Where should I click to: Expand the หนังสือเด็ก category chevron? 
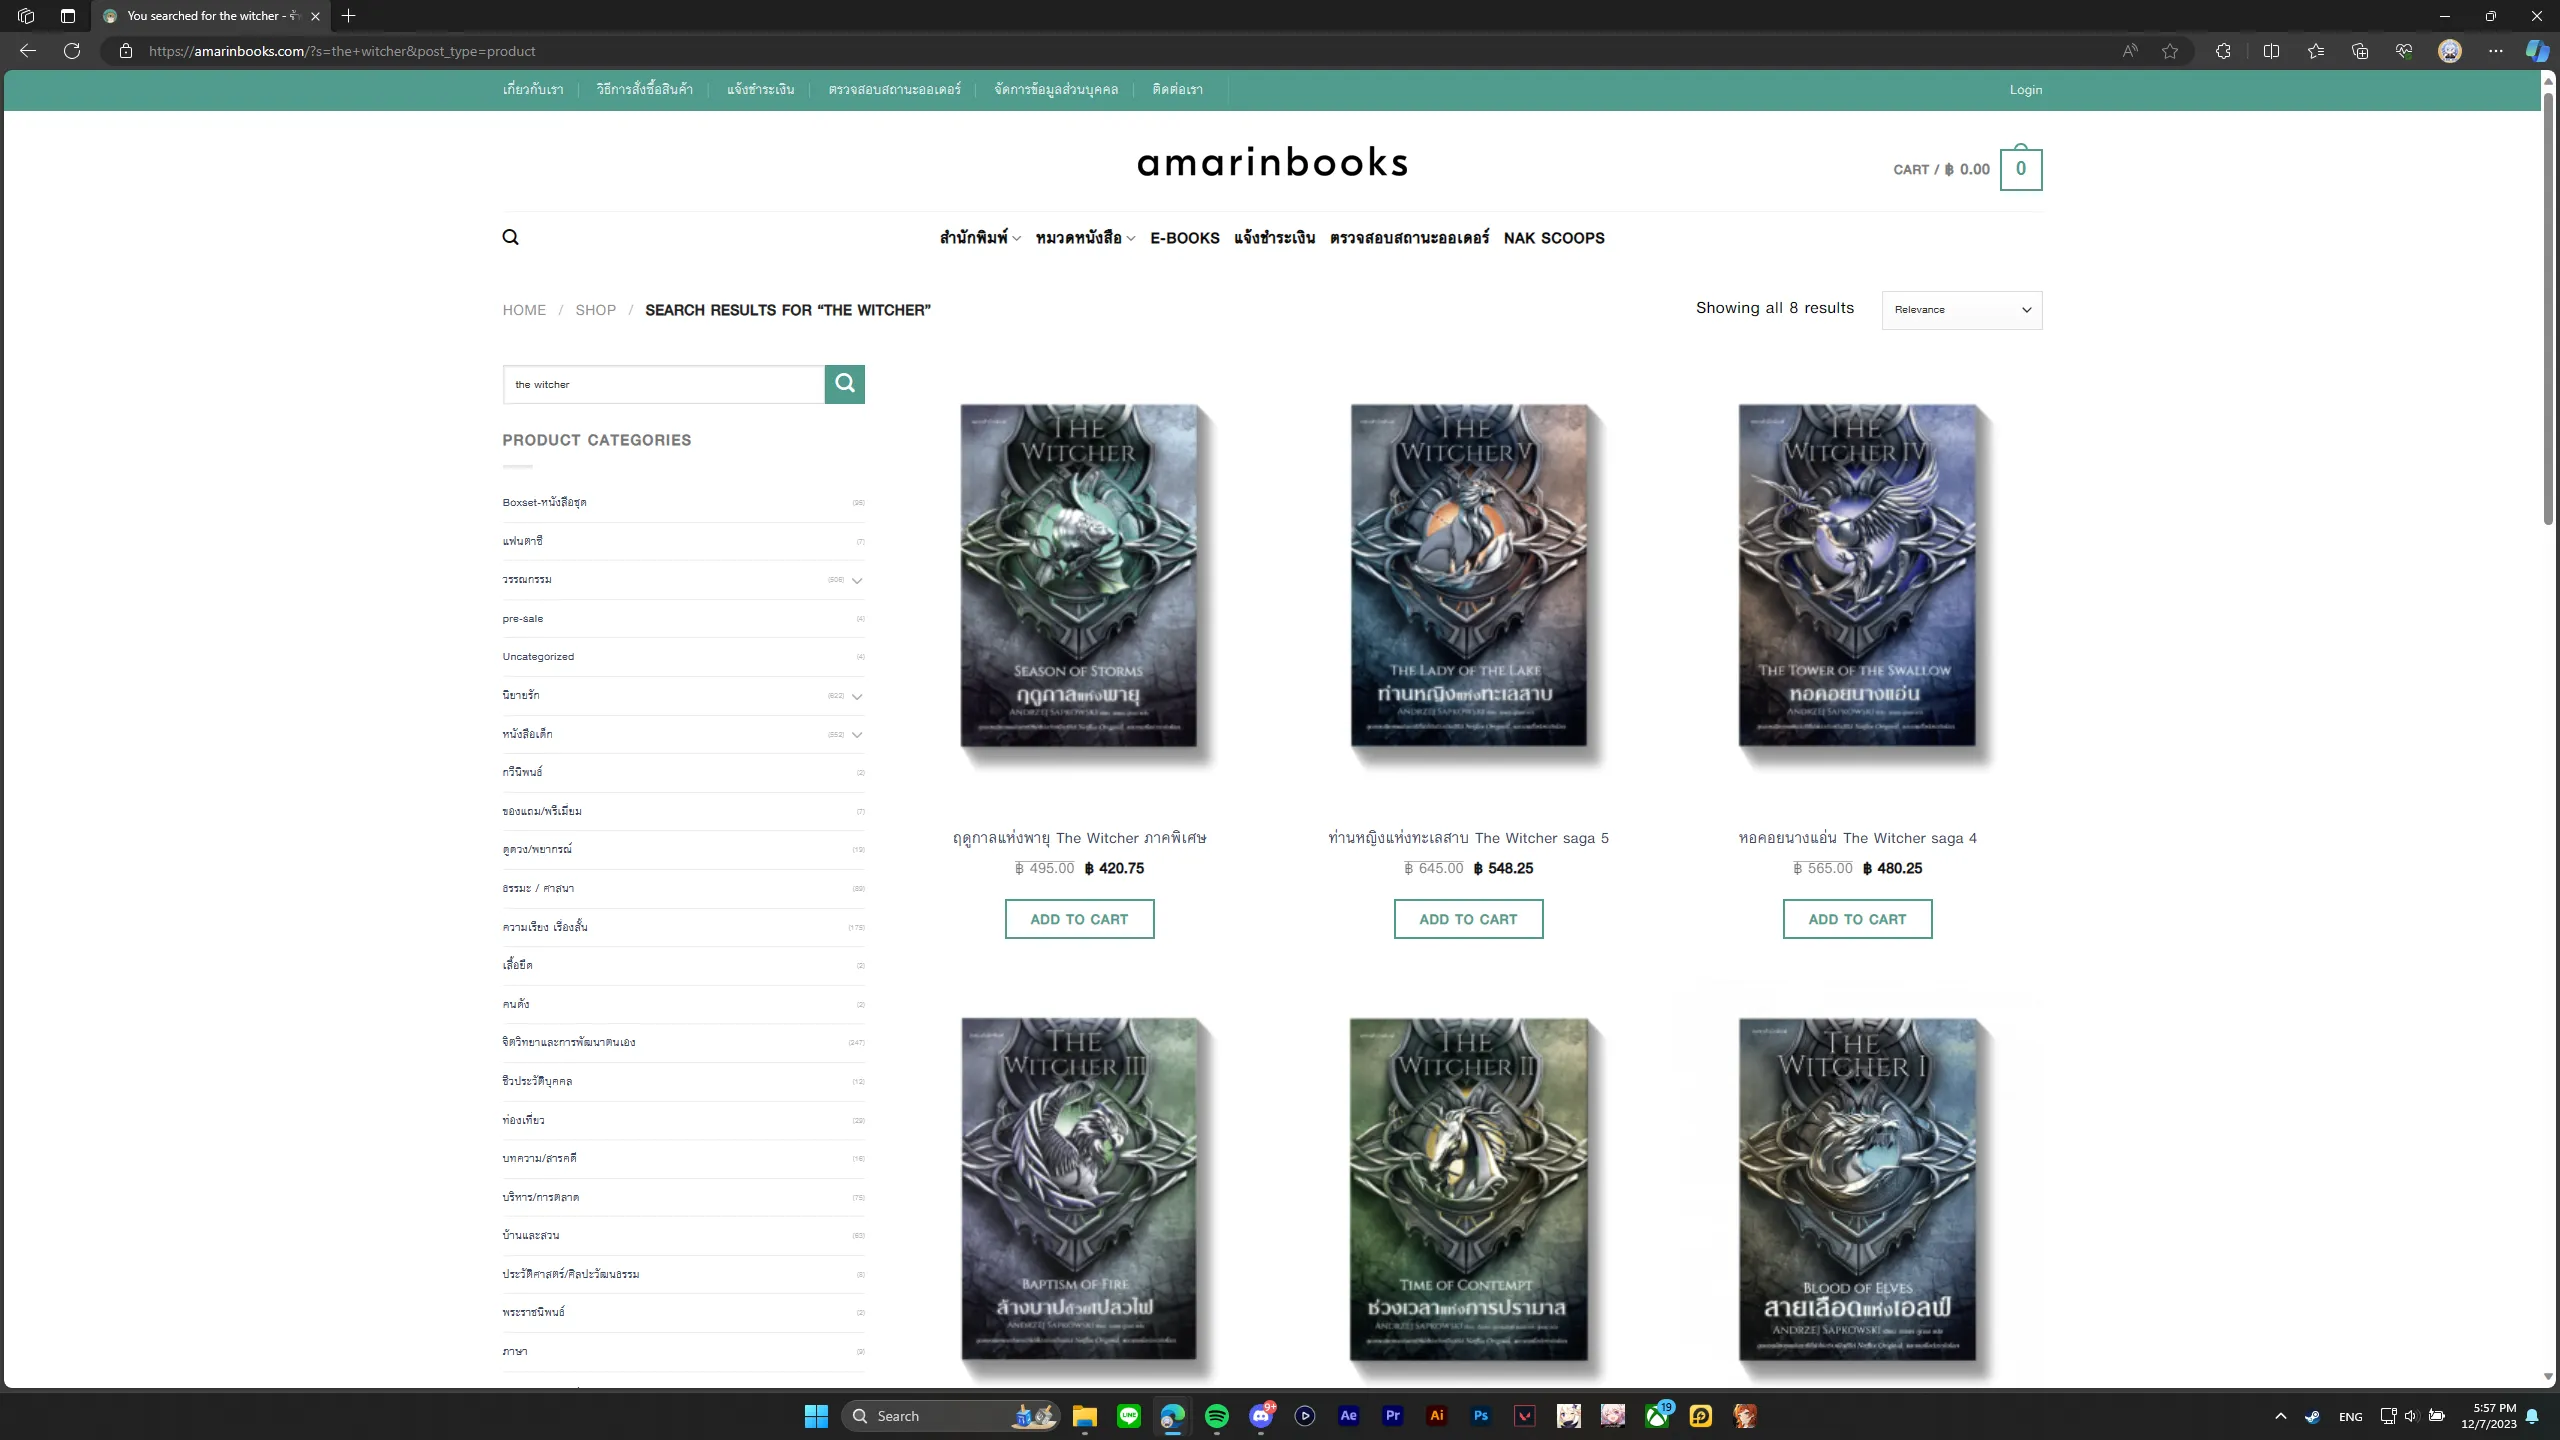point(857,735)
